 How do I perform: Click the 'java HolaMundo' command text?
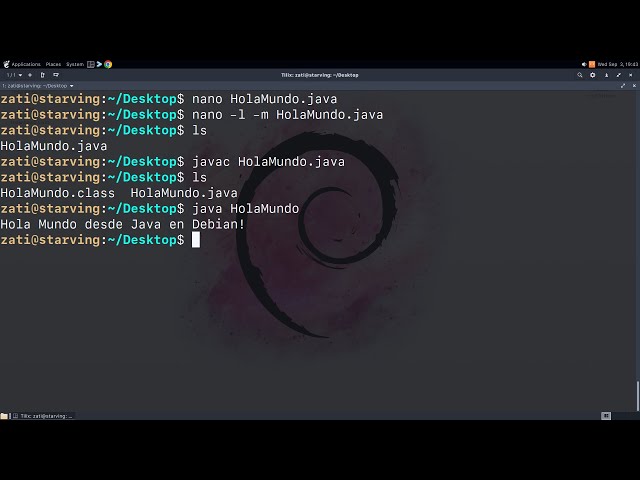click(x=245, y=209)
